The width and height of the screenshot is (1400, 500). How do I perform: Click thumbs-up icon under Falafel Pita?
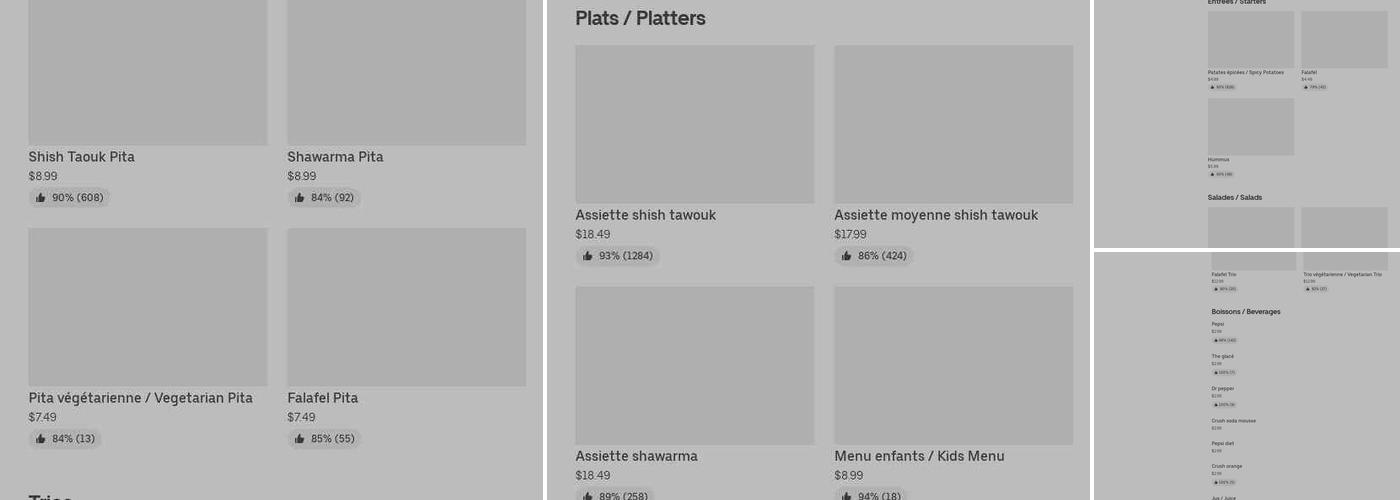pyautogui.click(x=300, y=439)
